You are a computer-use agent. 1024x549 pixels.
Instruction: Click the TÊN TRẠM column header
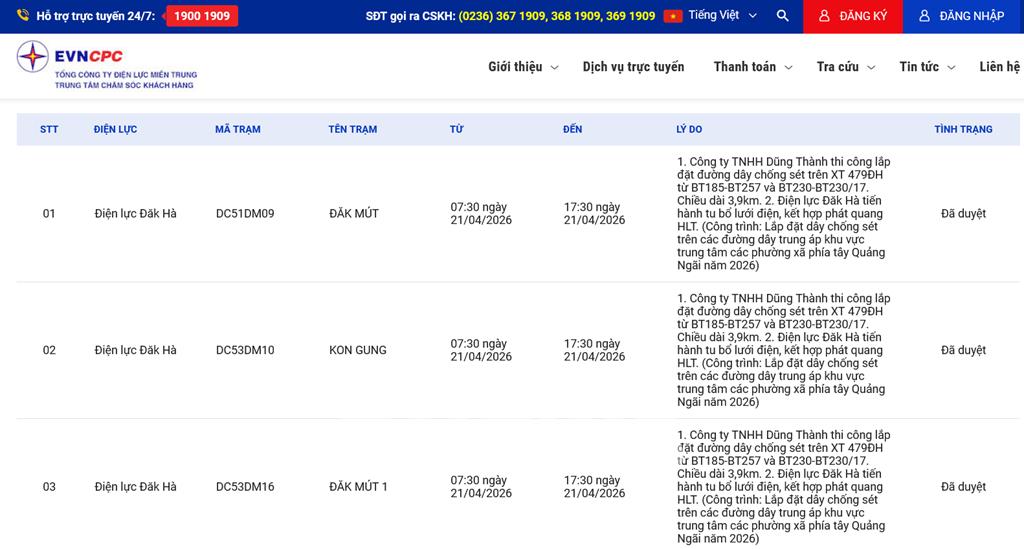[352, 130]
